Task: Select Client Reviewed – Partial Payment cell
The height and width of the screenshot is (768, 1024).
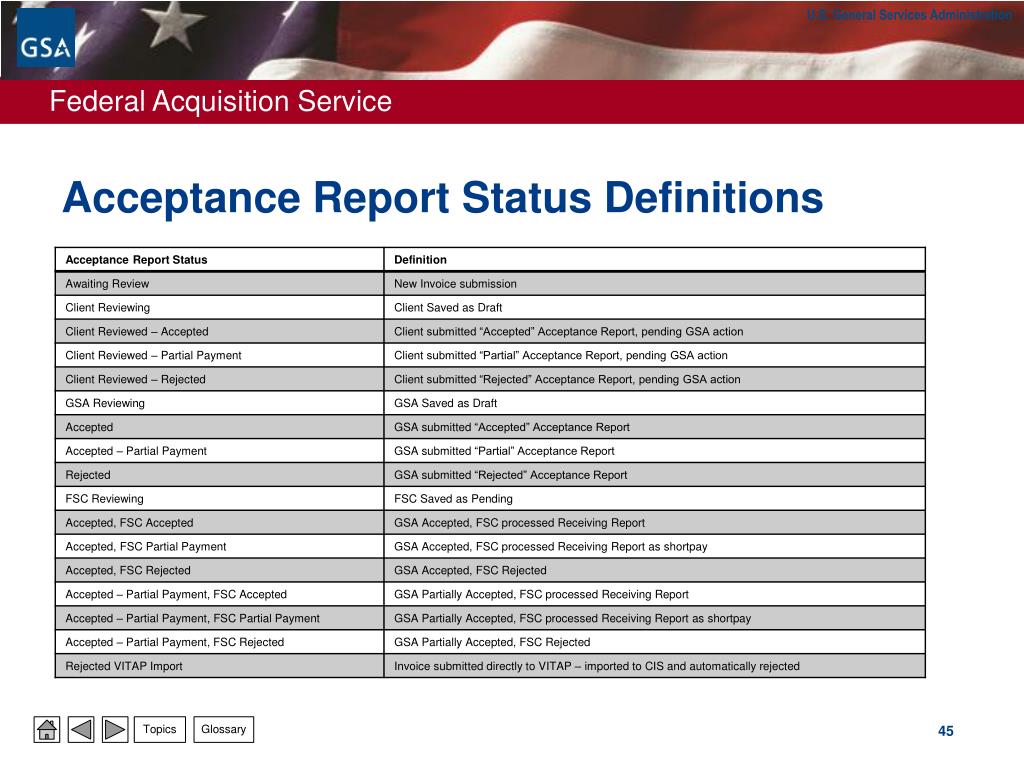Action: (219, 355)
